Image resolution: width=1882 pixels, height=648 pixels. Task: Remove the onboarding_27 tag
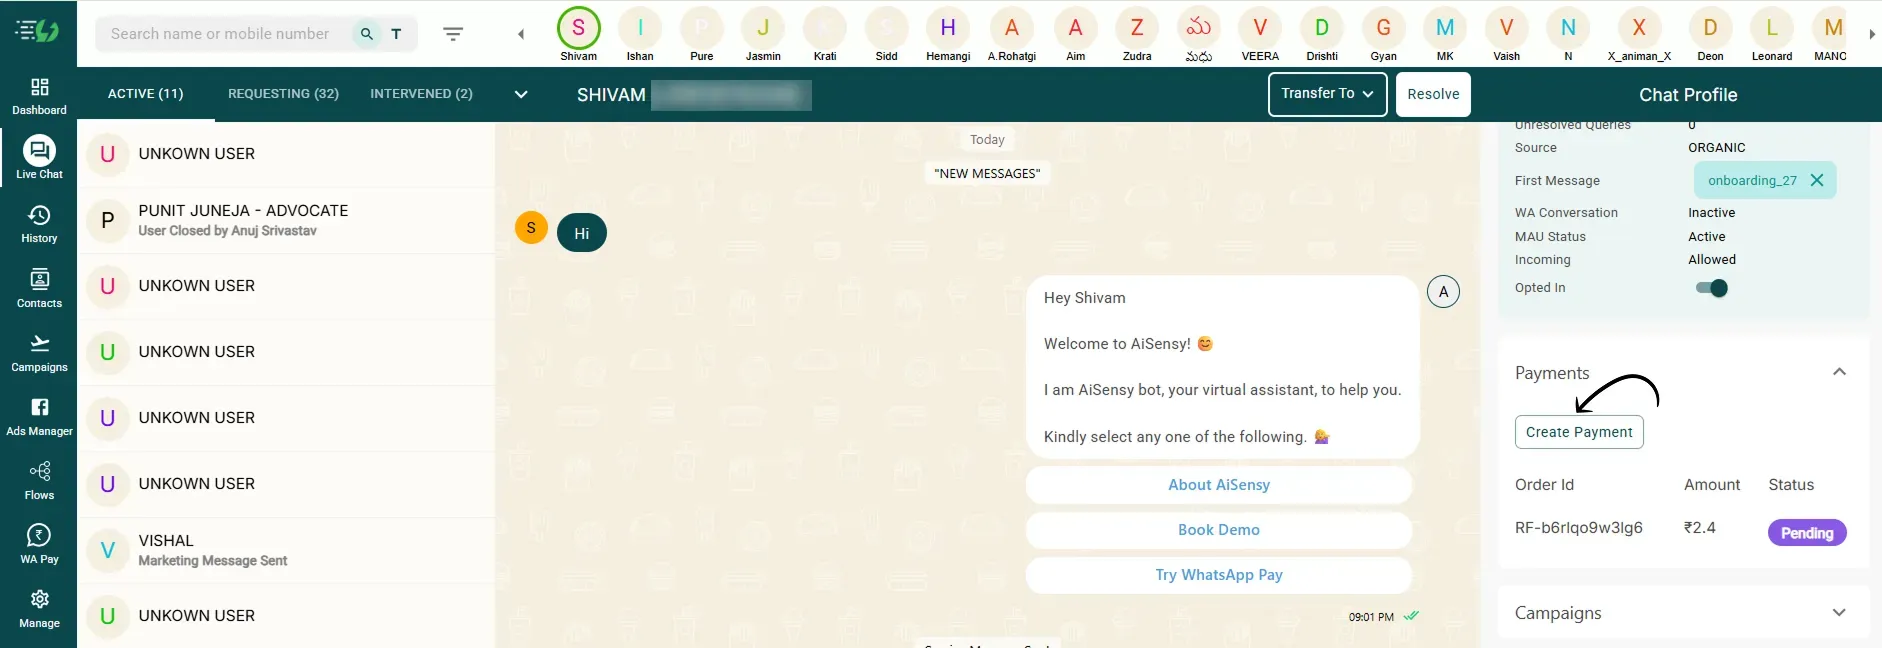tap(1817, 180)
